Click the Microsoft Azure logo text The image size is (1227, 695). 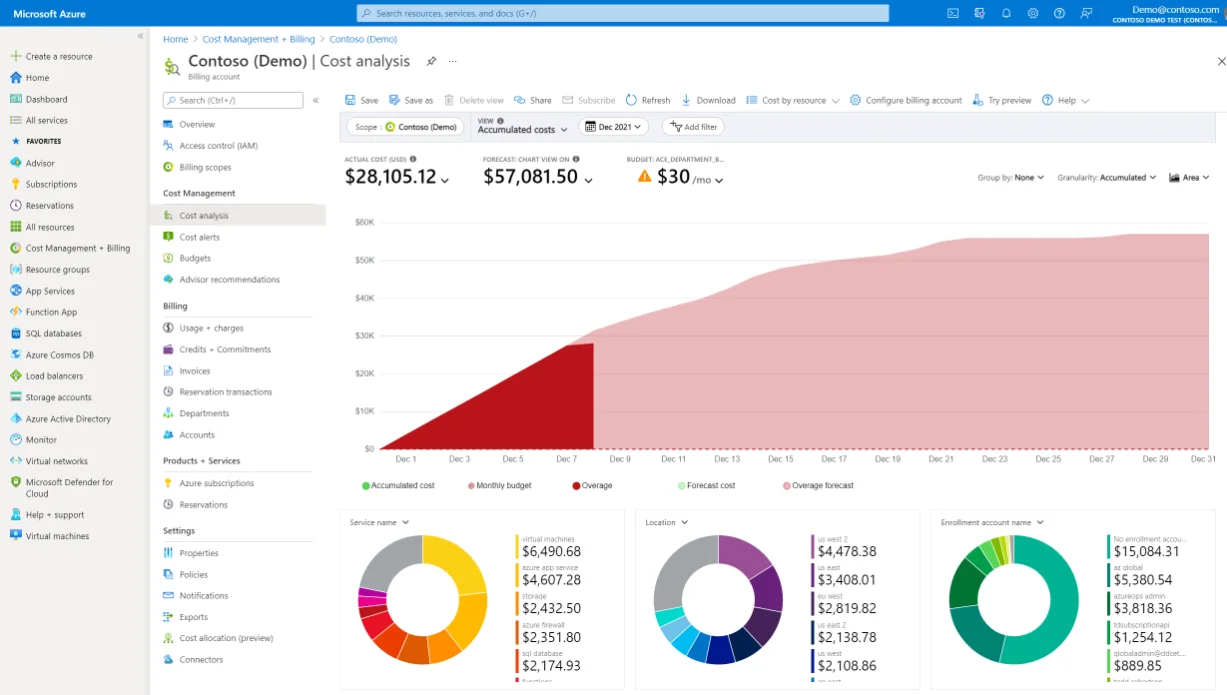click(49, 13)
